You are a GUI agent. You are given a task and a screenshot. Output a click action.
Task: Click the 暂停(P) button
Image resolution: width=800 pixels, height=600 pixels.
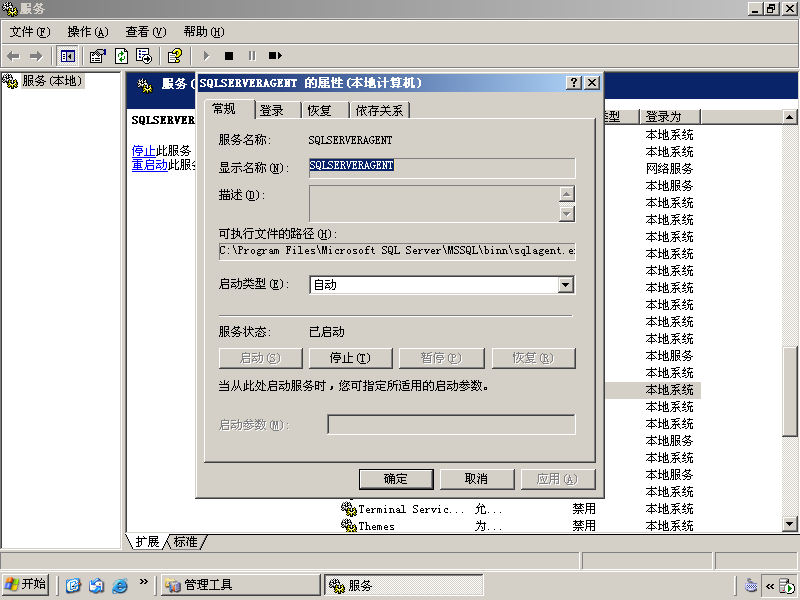click(x=441, y=358)
